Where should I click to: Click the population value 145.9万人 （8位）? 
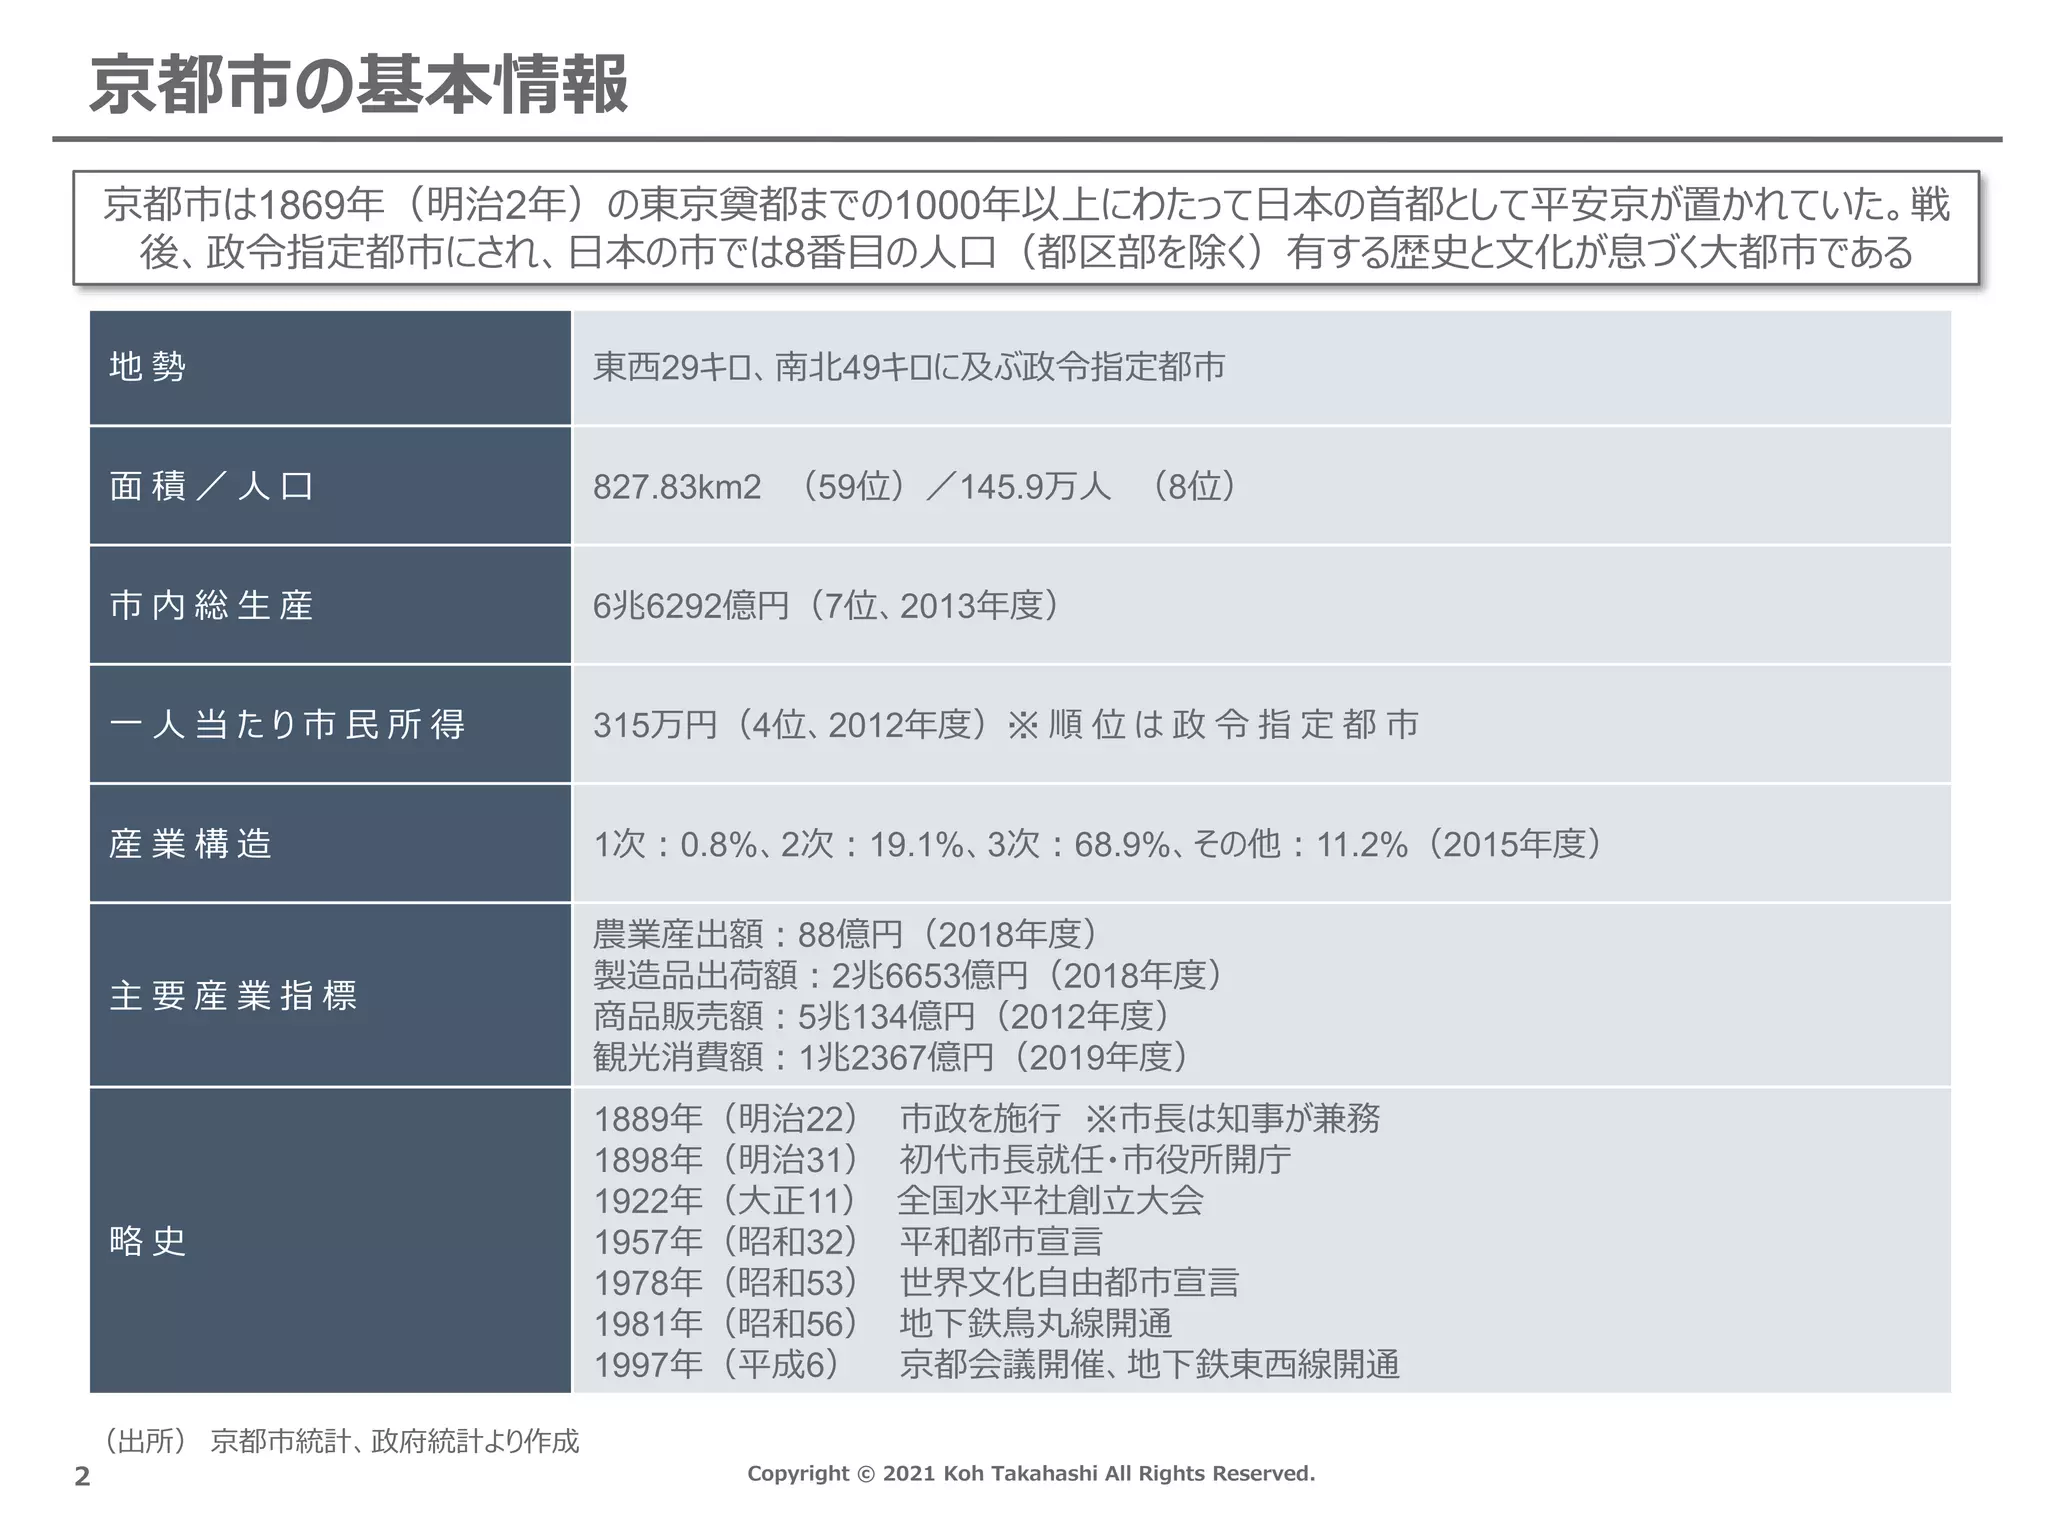[1099, 487]
